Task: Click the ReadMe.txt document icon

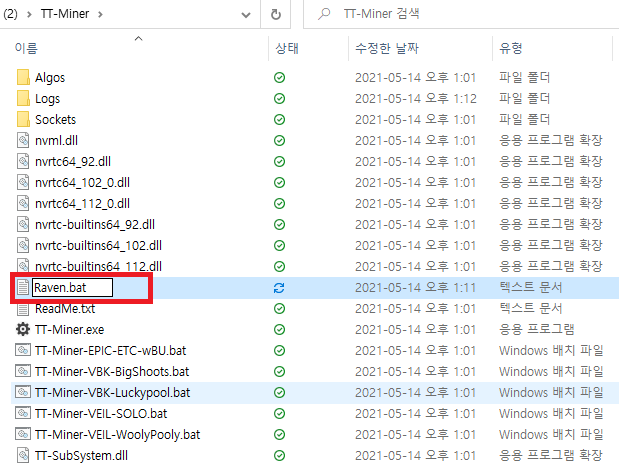Action: tap(23, 308)
